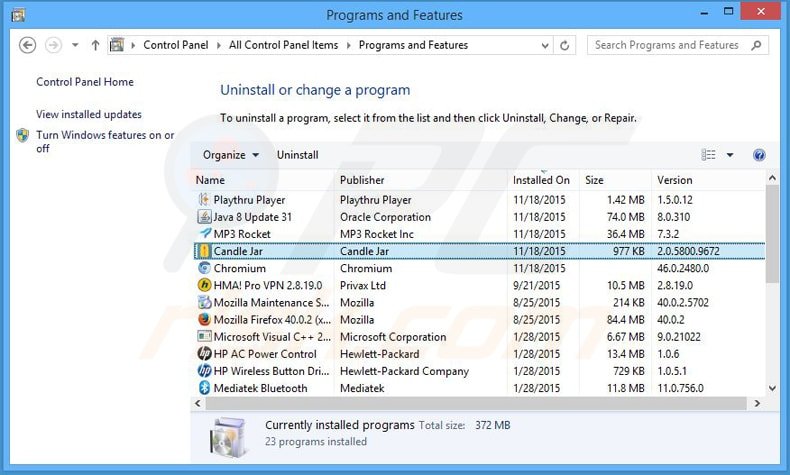
Task: Select the MP3 Rocket program icon
Action: [x=204, y=234]
